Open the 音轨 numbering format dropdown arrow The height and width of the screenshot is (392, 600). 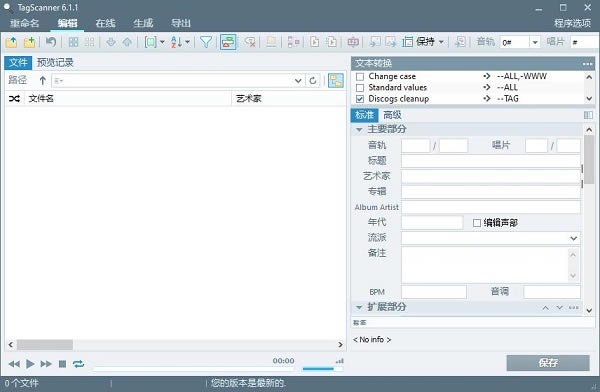pyautogui.click(x=535, y=42)
